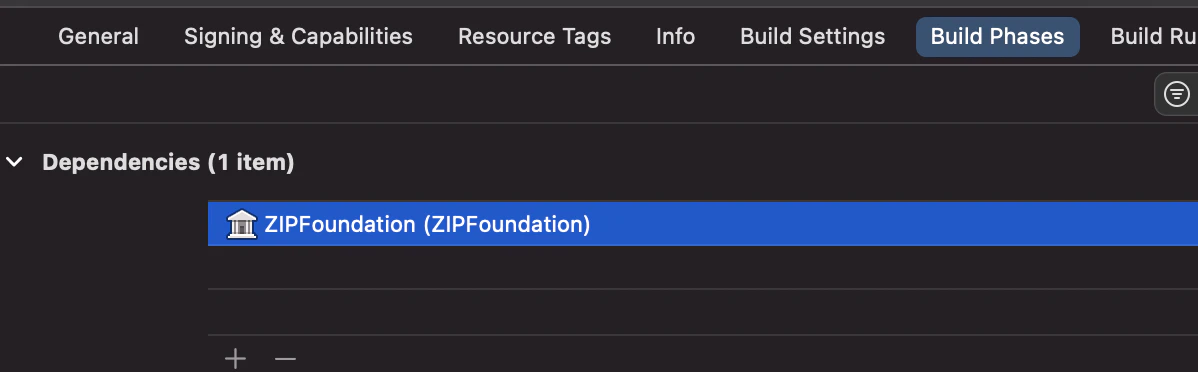Screen dimensions: 1198x372
Task: Switch to the Build Settings tab
Action: click(x=812, y=37)
